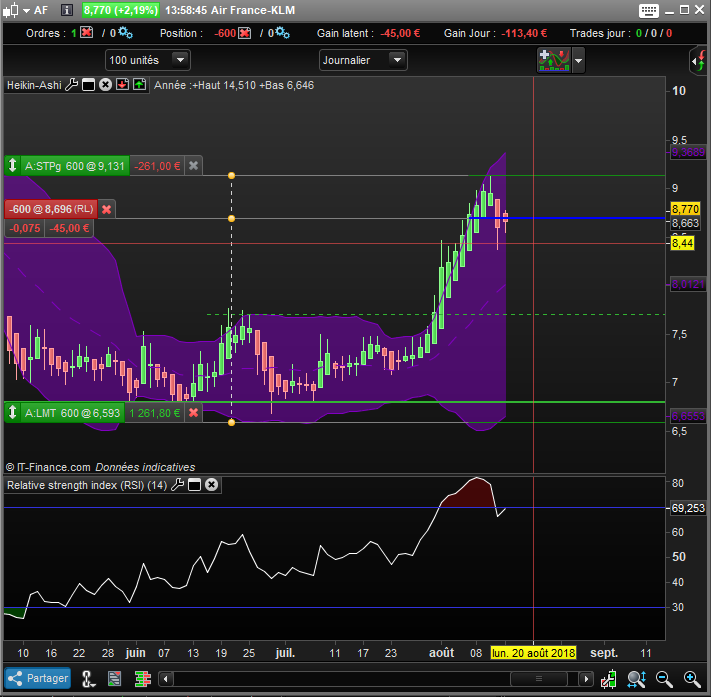Select the -600 @ 8,696 position label
This screenshot has width=711, height=697.
pos(51,209)
